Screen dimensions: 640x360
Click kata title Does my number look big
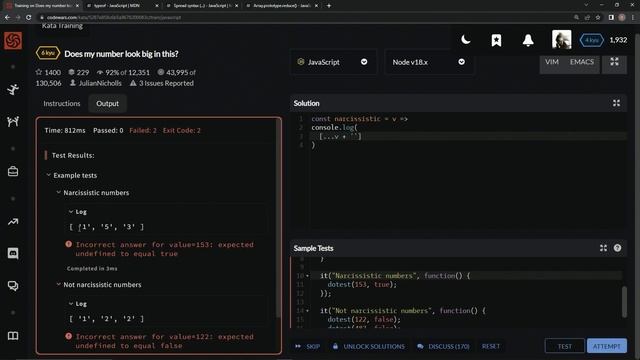point(121,54)
